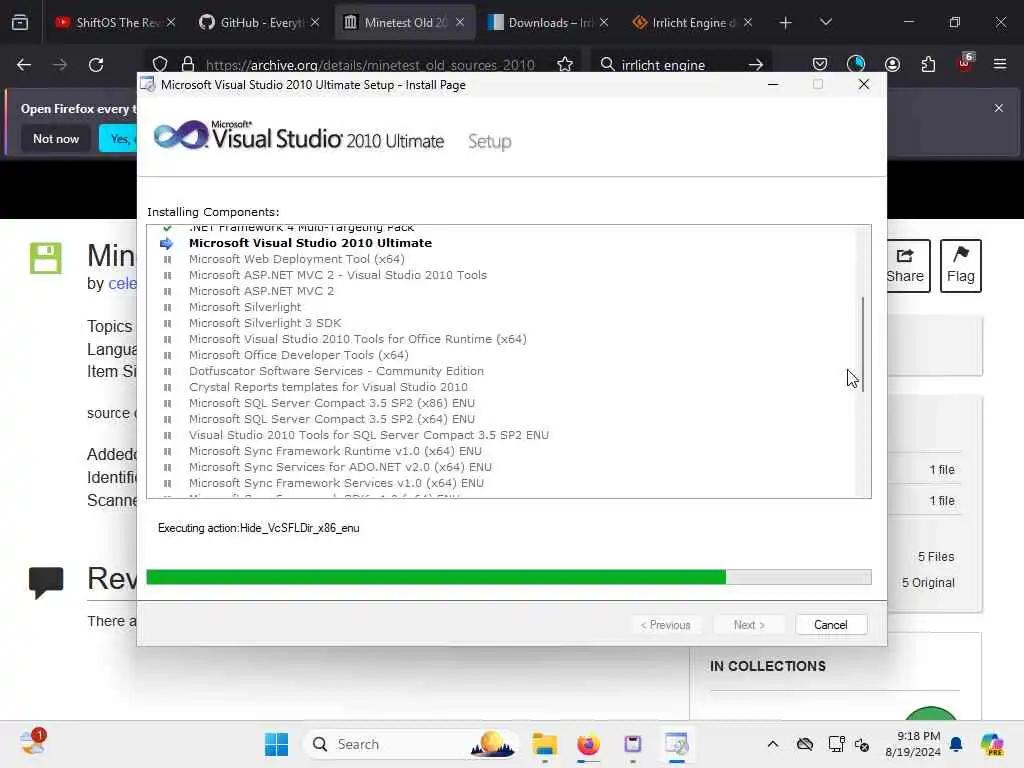Open a new tab with the plus icon
Image resolution: width=1024 pixels, height=768 pixels.
pos(785,23)
